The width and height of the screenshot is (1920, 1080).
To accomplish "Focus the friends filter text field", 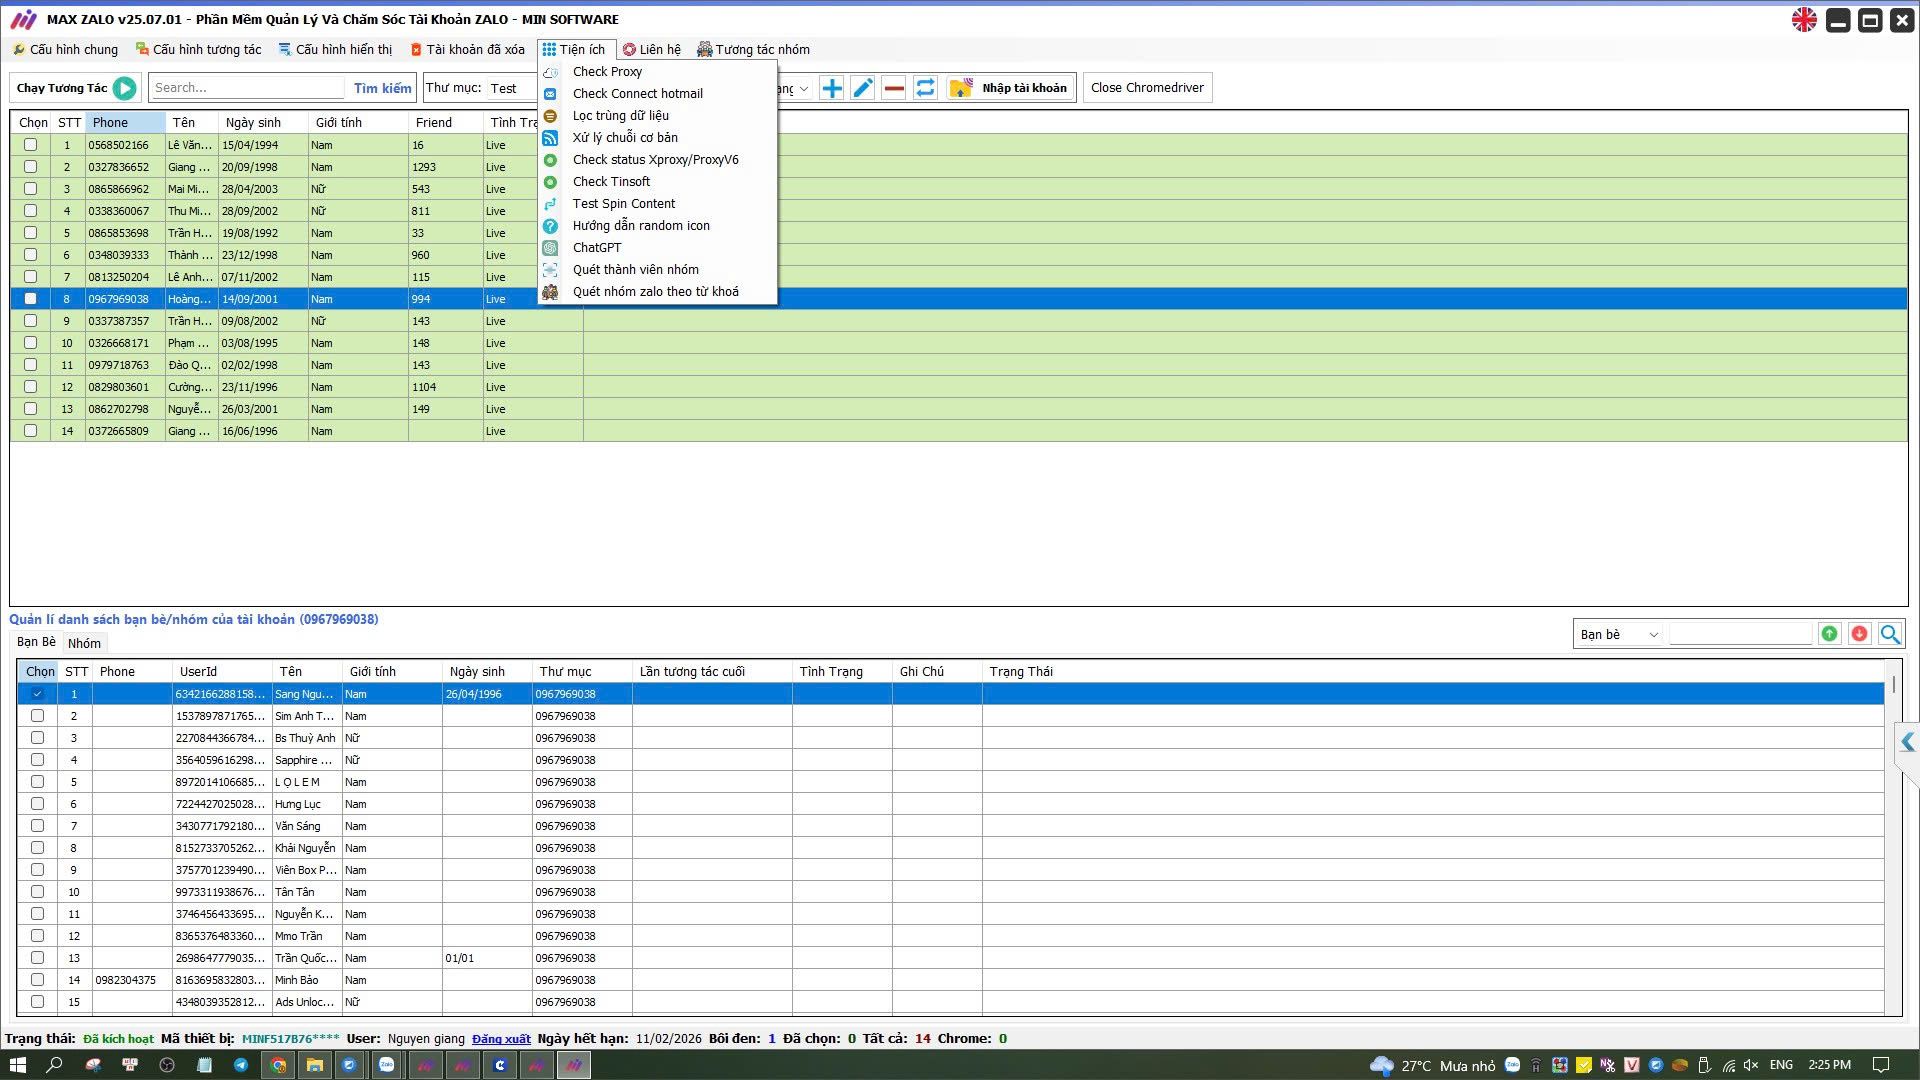I will [1740, 633].
